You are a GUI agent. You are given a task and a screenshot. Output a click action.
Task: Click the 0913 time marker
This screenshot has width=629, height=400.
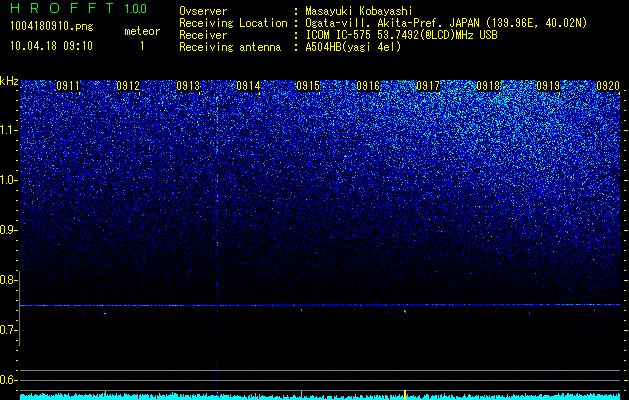click(x=188, y=85)
